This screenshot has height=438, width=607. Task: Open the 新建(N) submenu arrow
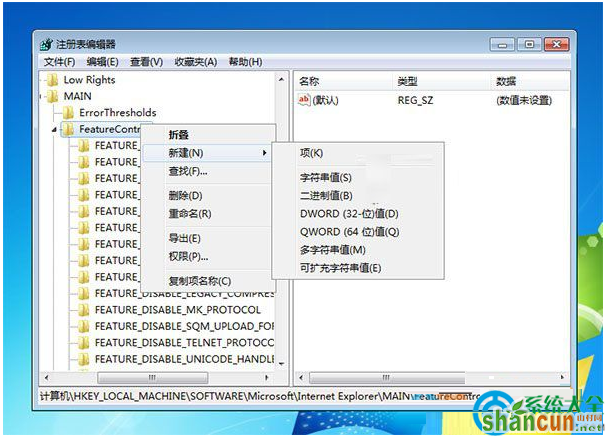pos(265,153)
